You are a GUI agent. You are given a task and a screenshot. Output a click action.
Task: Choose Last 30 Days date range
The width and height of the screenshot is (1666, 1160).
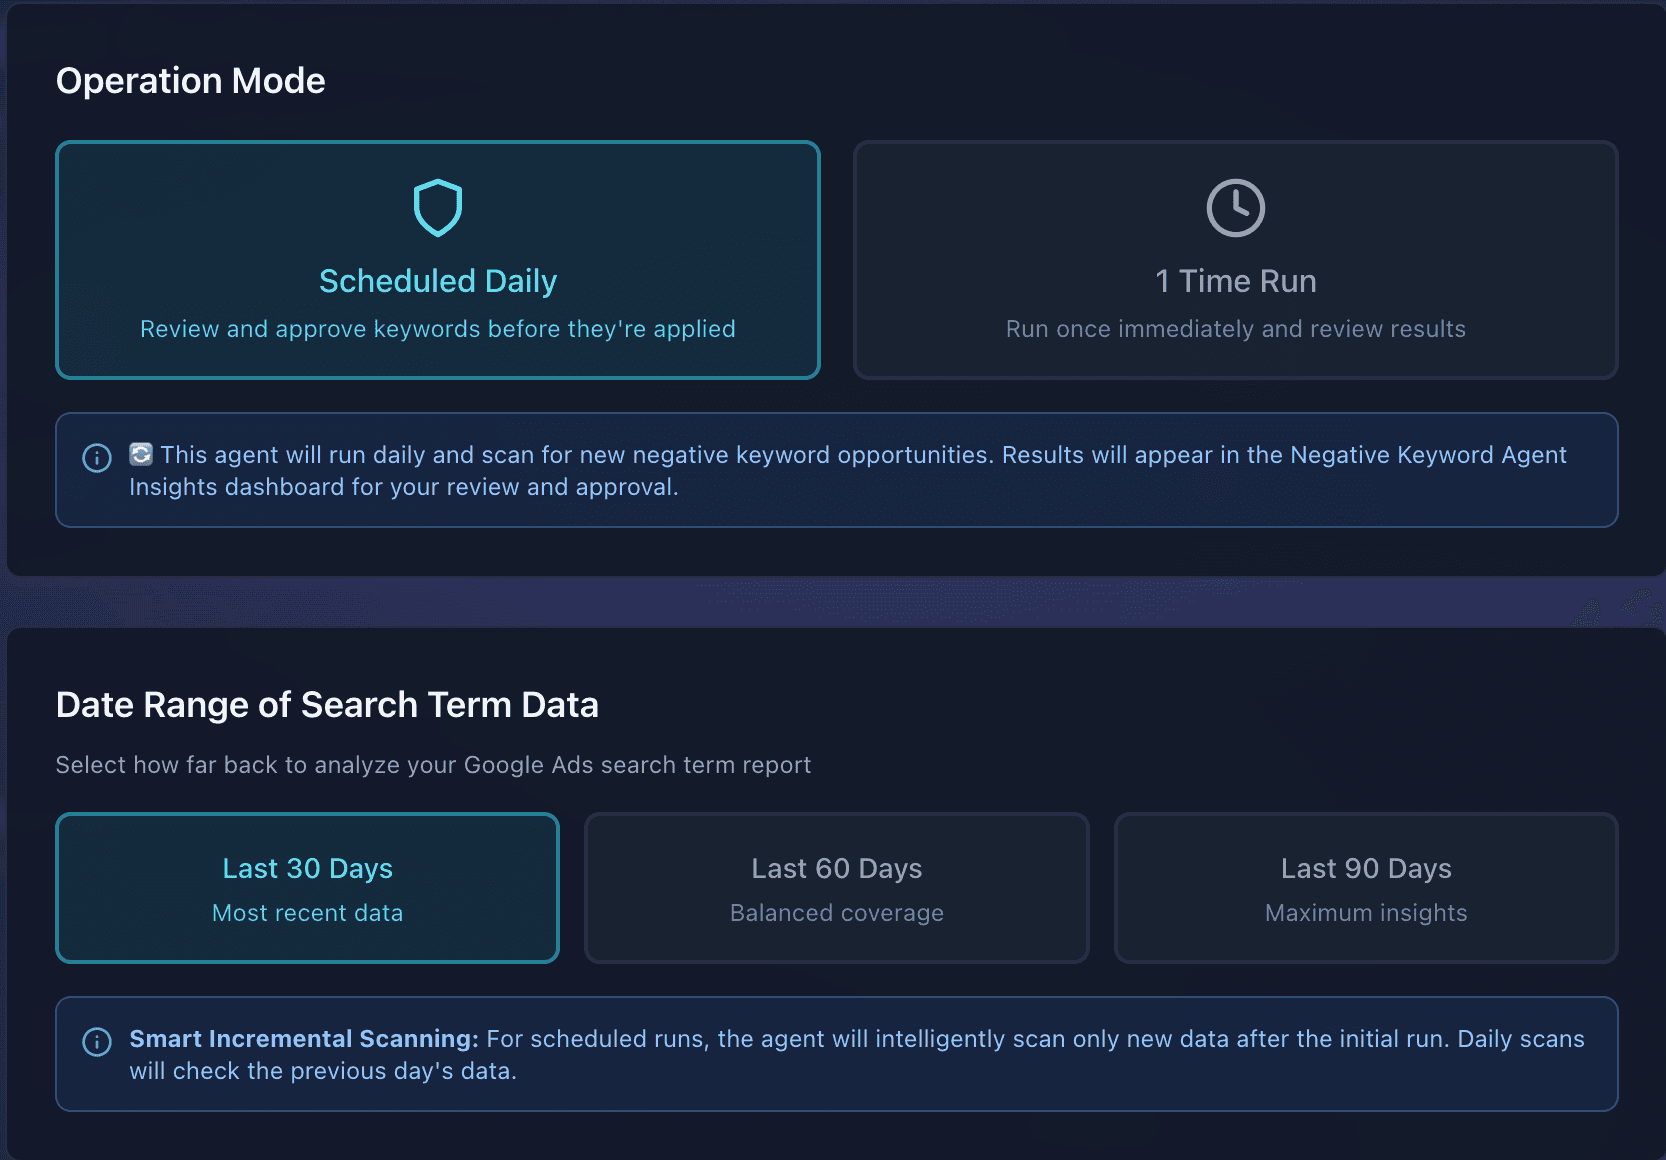[x=307, y=887]
